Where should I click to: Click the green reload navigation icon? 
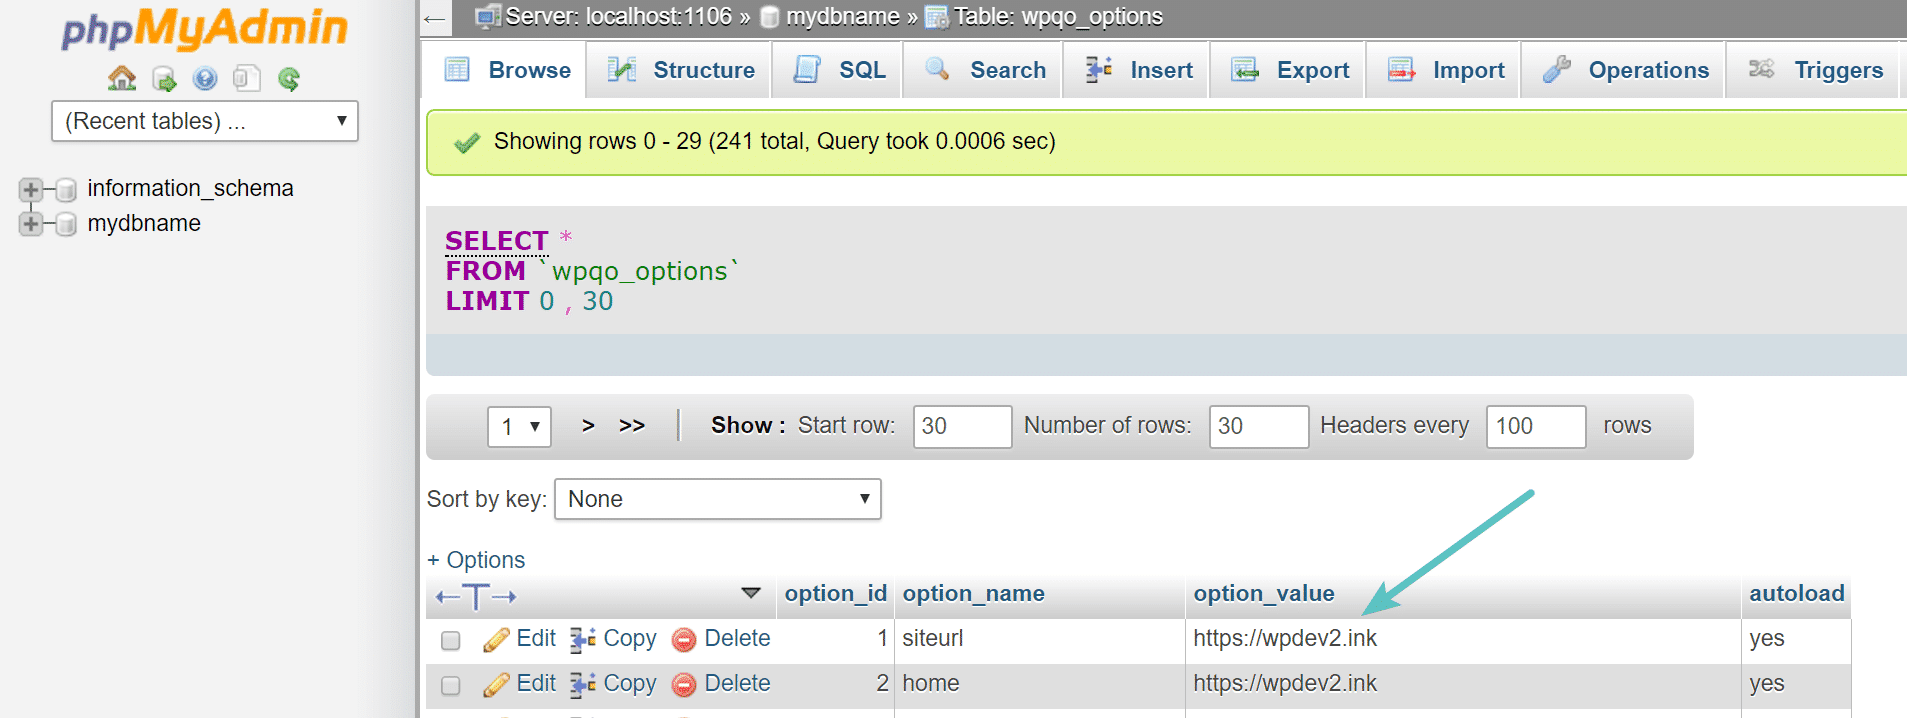click(x=289, y=79)
